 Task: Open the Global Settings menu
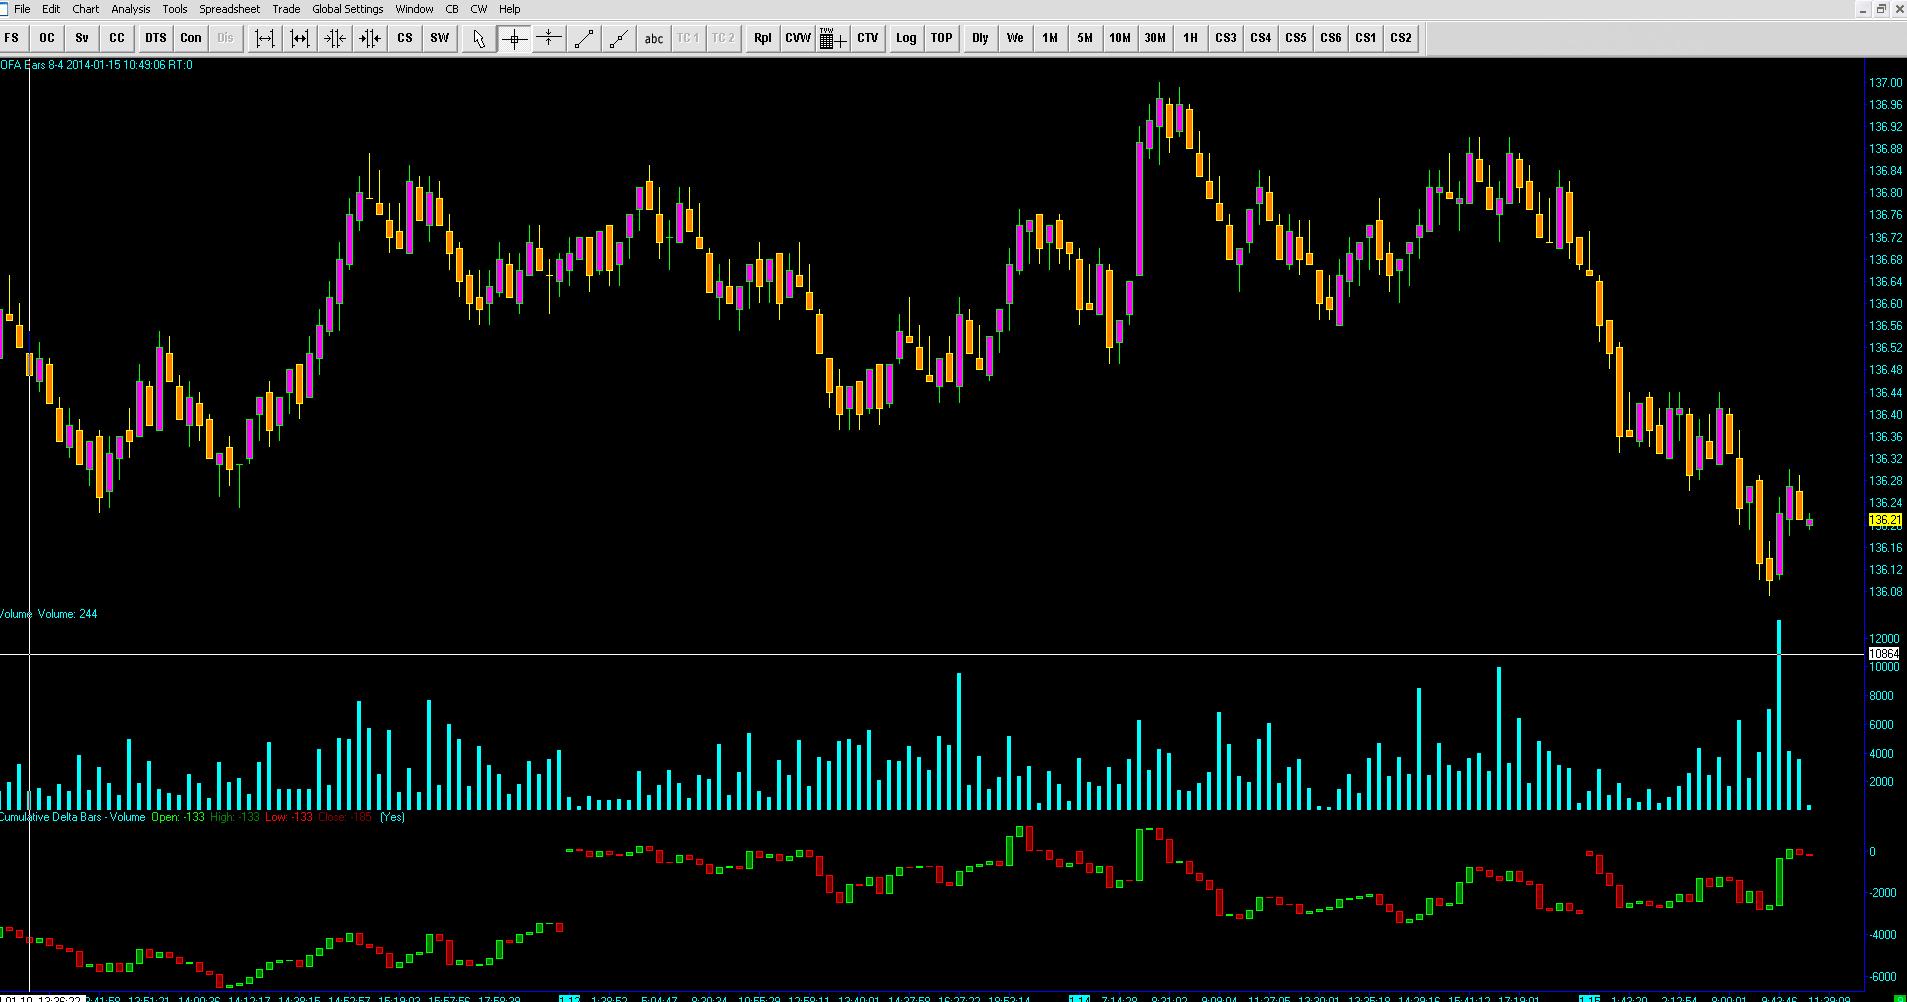pyautogui.click(x=347, y=9)
